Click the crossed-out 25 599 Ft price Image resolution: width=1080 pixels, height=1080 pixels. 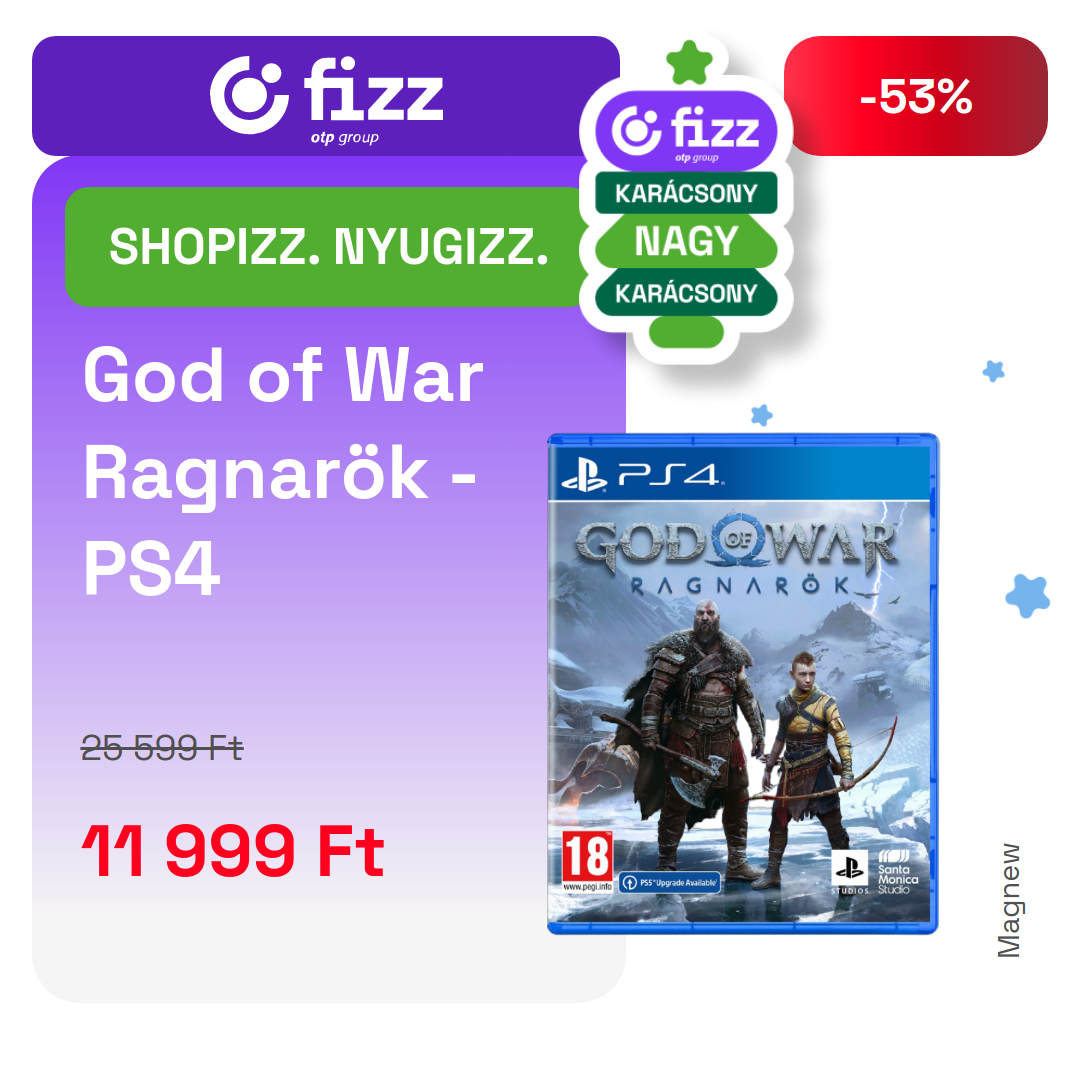(162, 747)
